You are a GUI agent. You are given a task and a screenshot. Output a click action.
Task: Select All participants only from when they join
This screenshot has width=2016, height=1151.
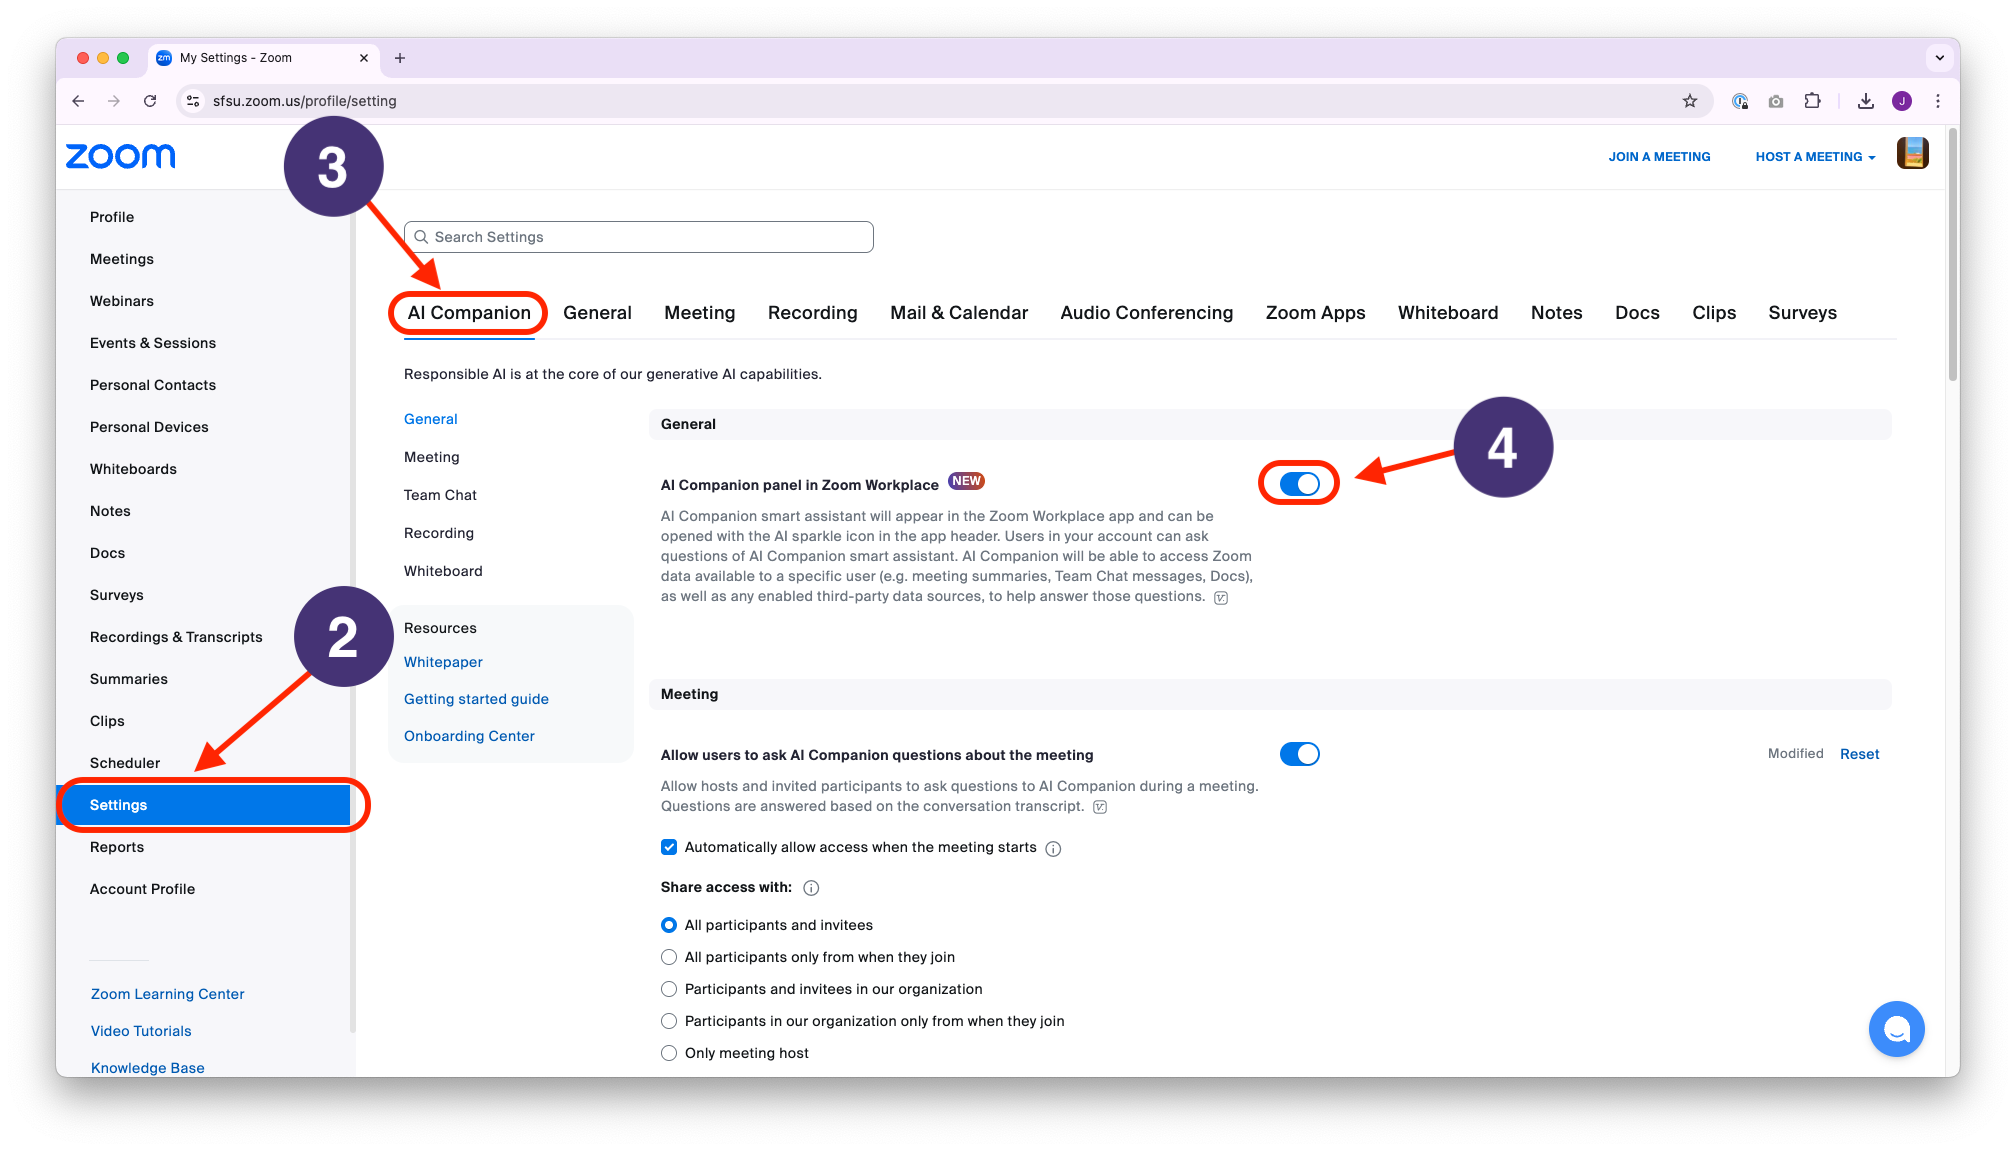pyautogui.click(x=669, y=957)
